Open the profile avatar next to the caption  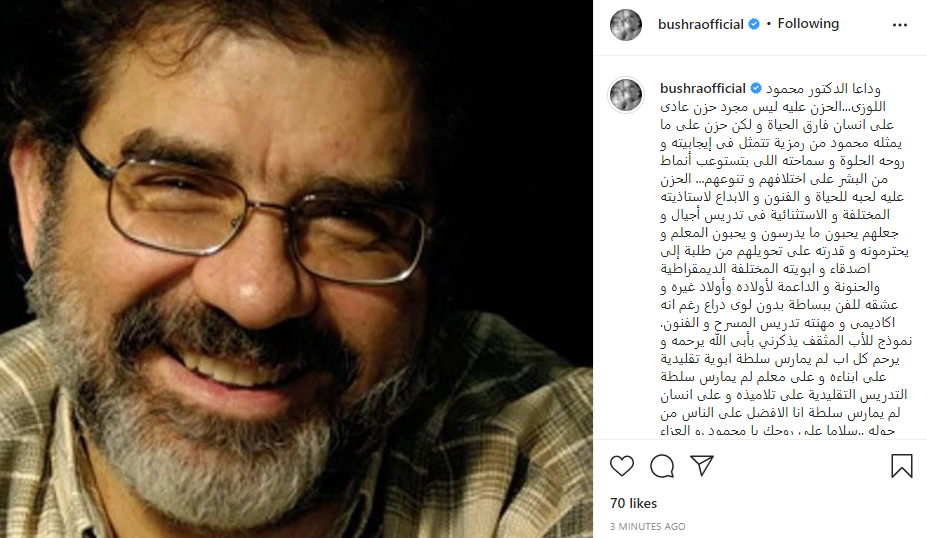[x=625, y=95]
